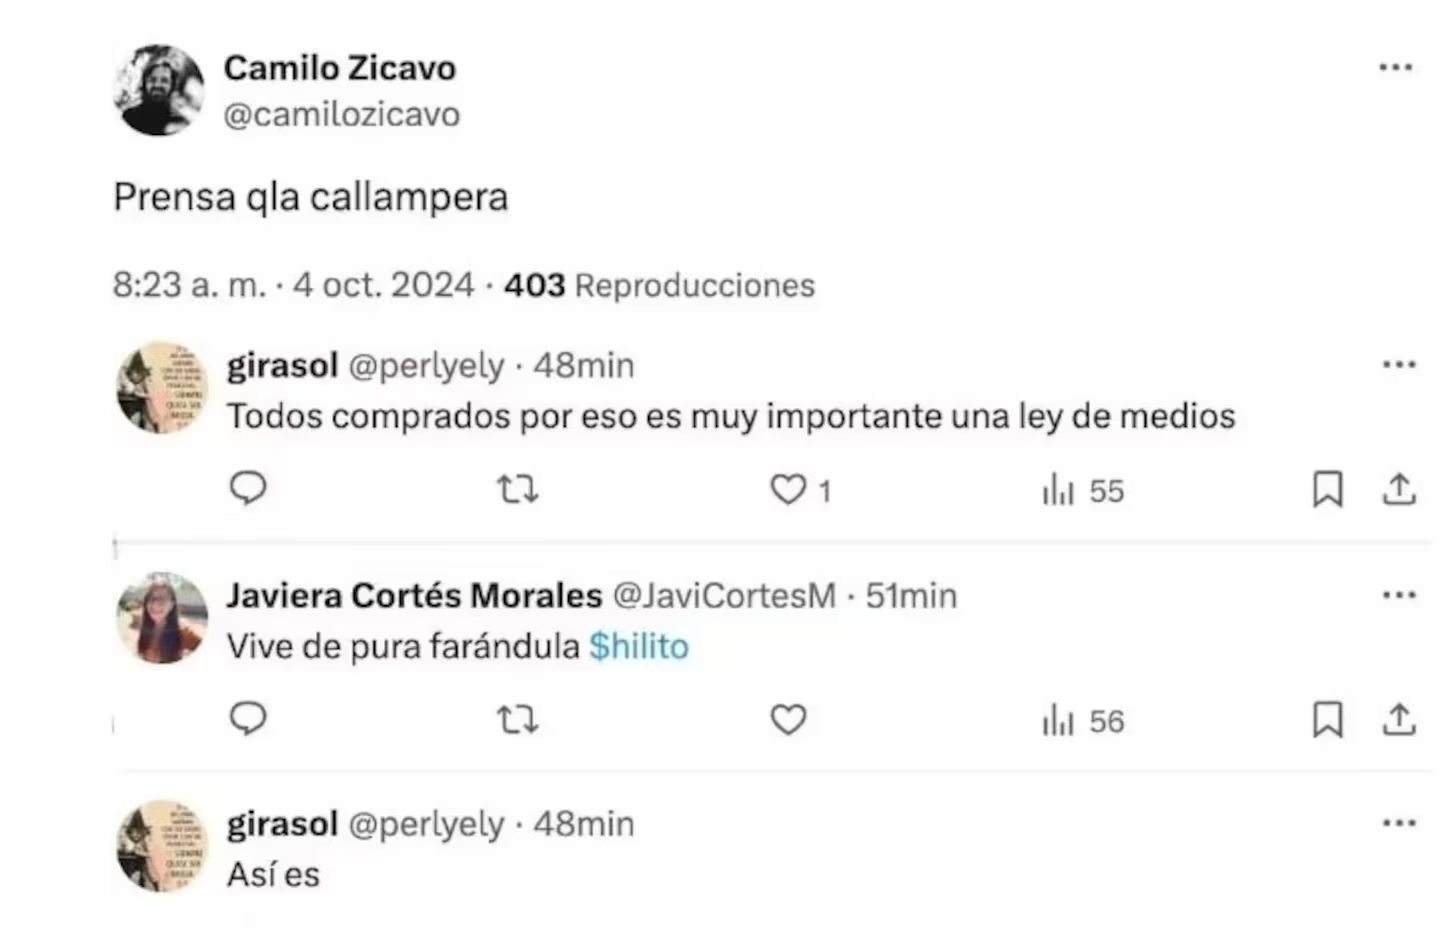Toggle like on girasol's reply
Image resolution: width=1440 pixels, height=934 pixels.
click(x=789, y=489)
